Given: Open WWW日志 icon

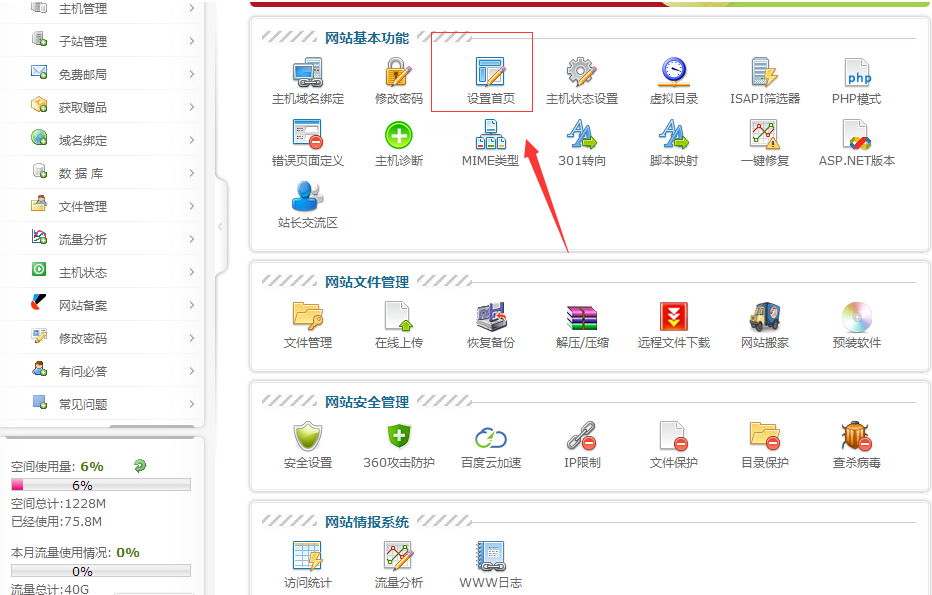Looking at the screenshot, I should click(x=490, y=556).
